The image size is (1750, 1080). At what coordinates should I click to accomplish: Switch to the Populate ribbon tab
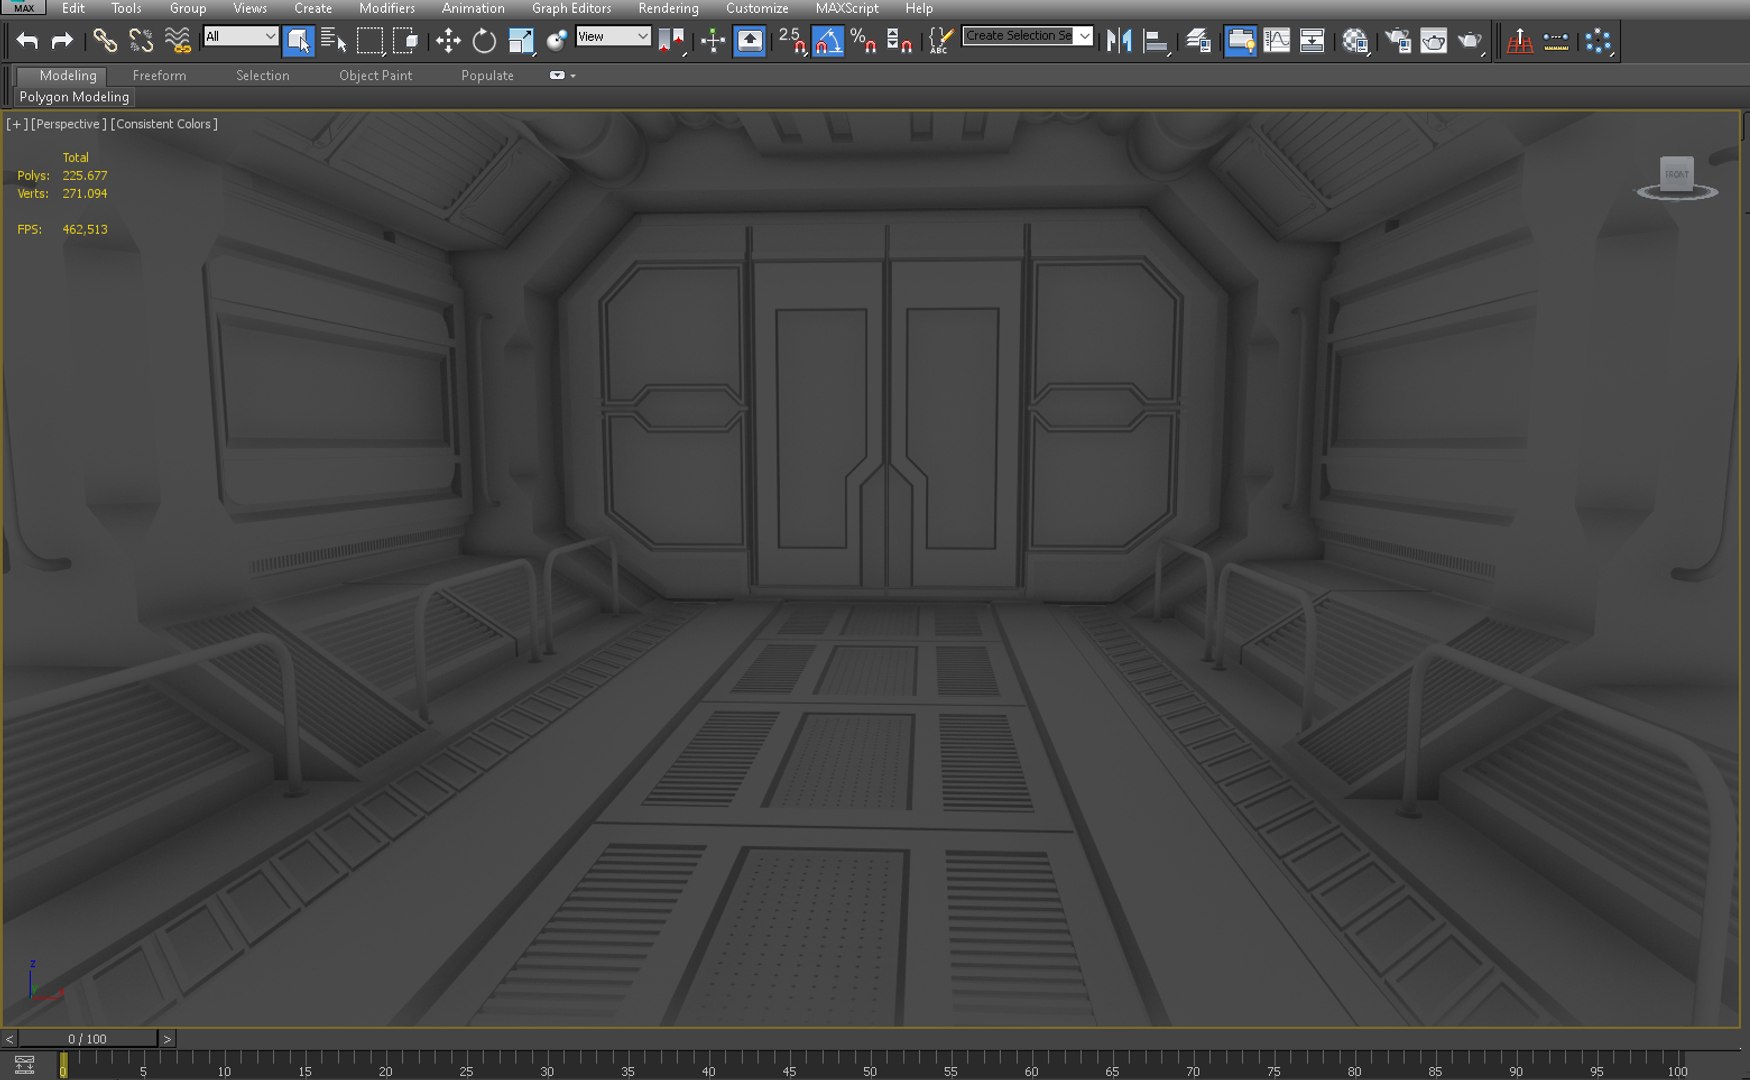pos(487,75)
